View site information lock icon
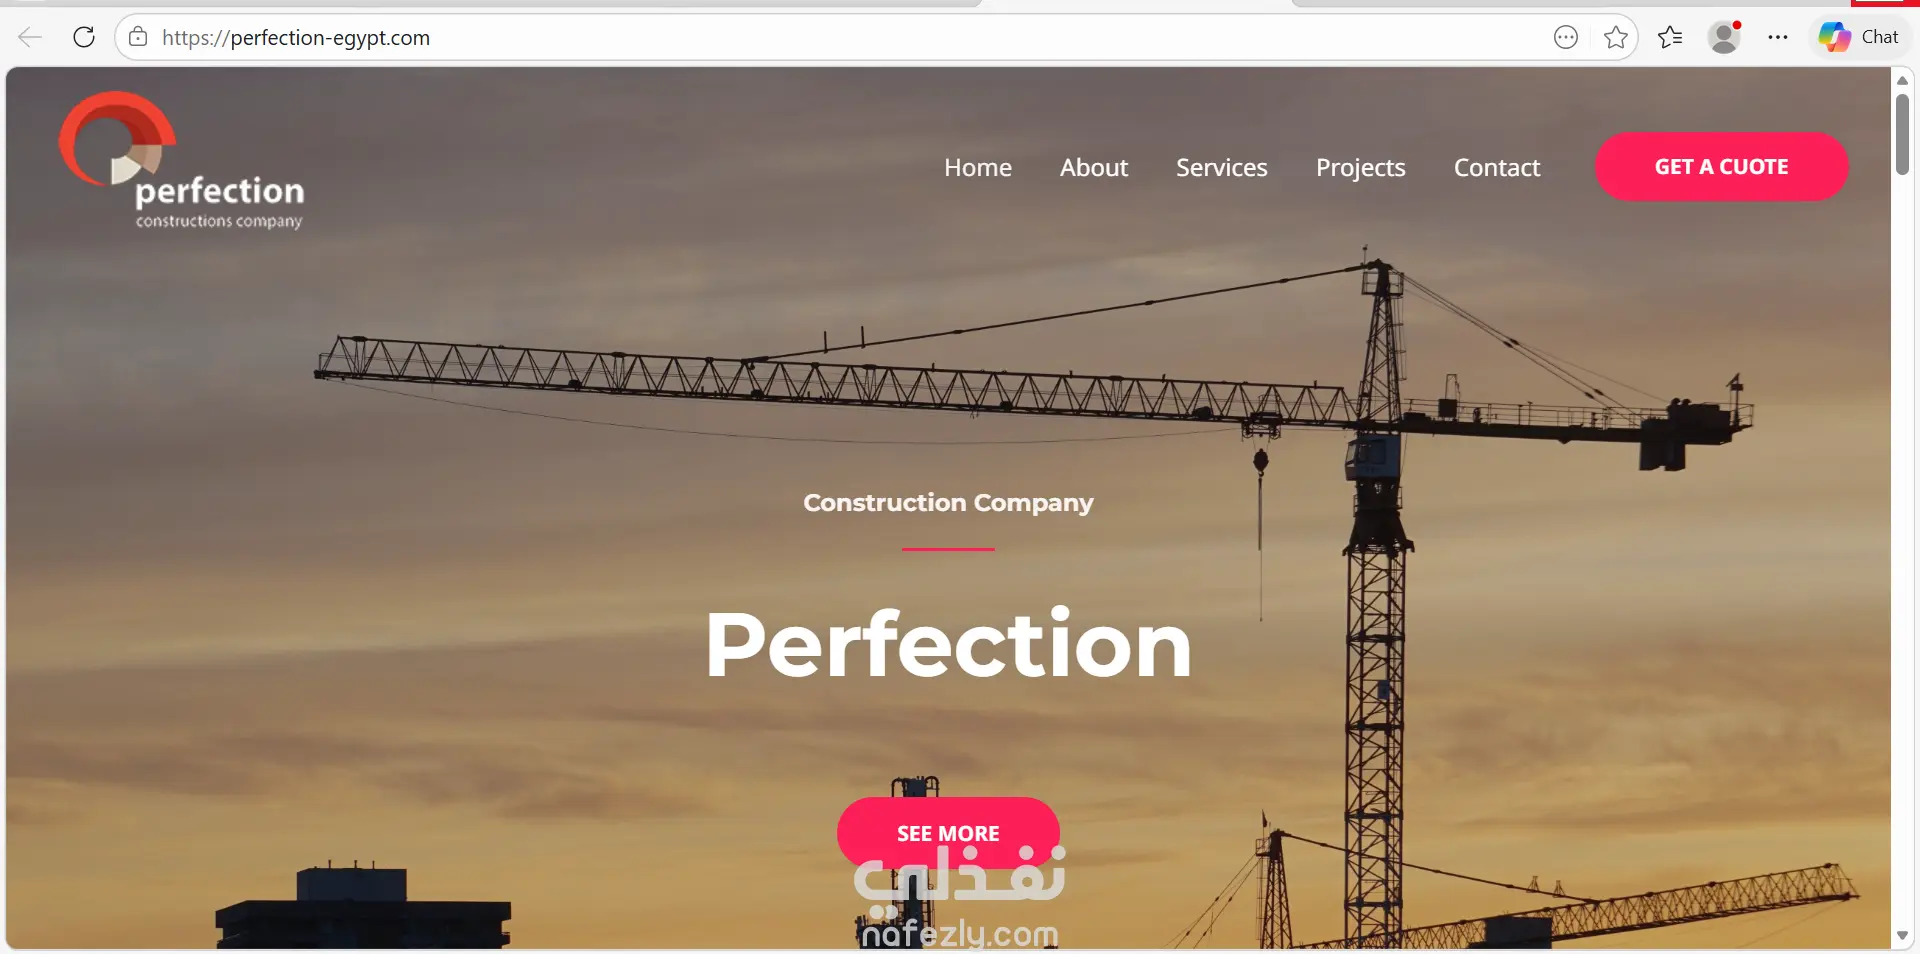Viewport: 1920px width, 954px height. click(138, 38)
